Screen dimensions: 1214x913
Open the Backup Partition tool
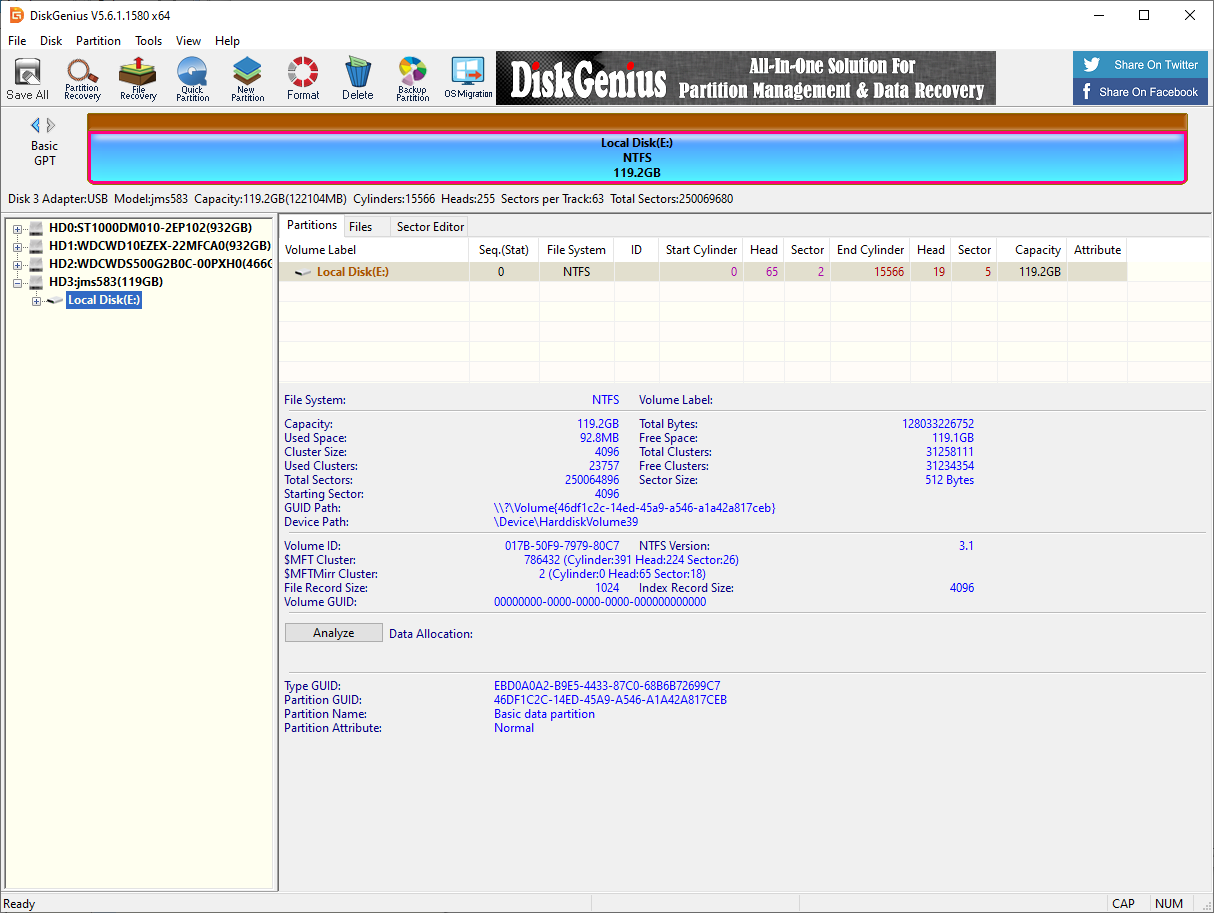412,78
